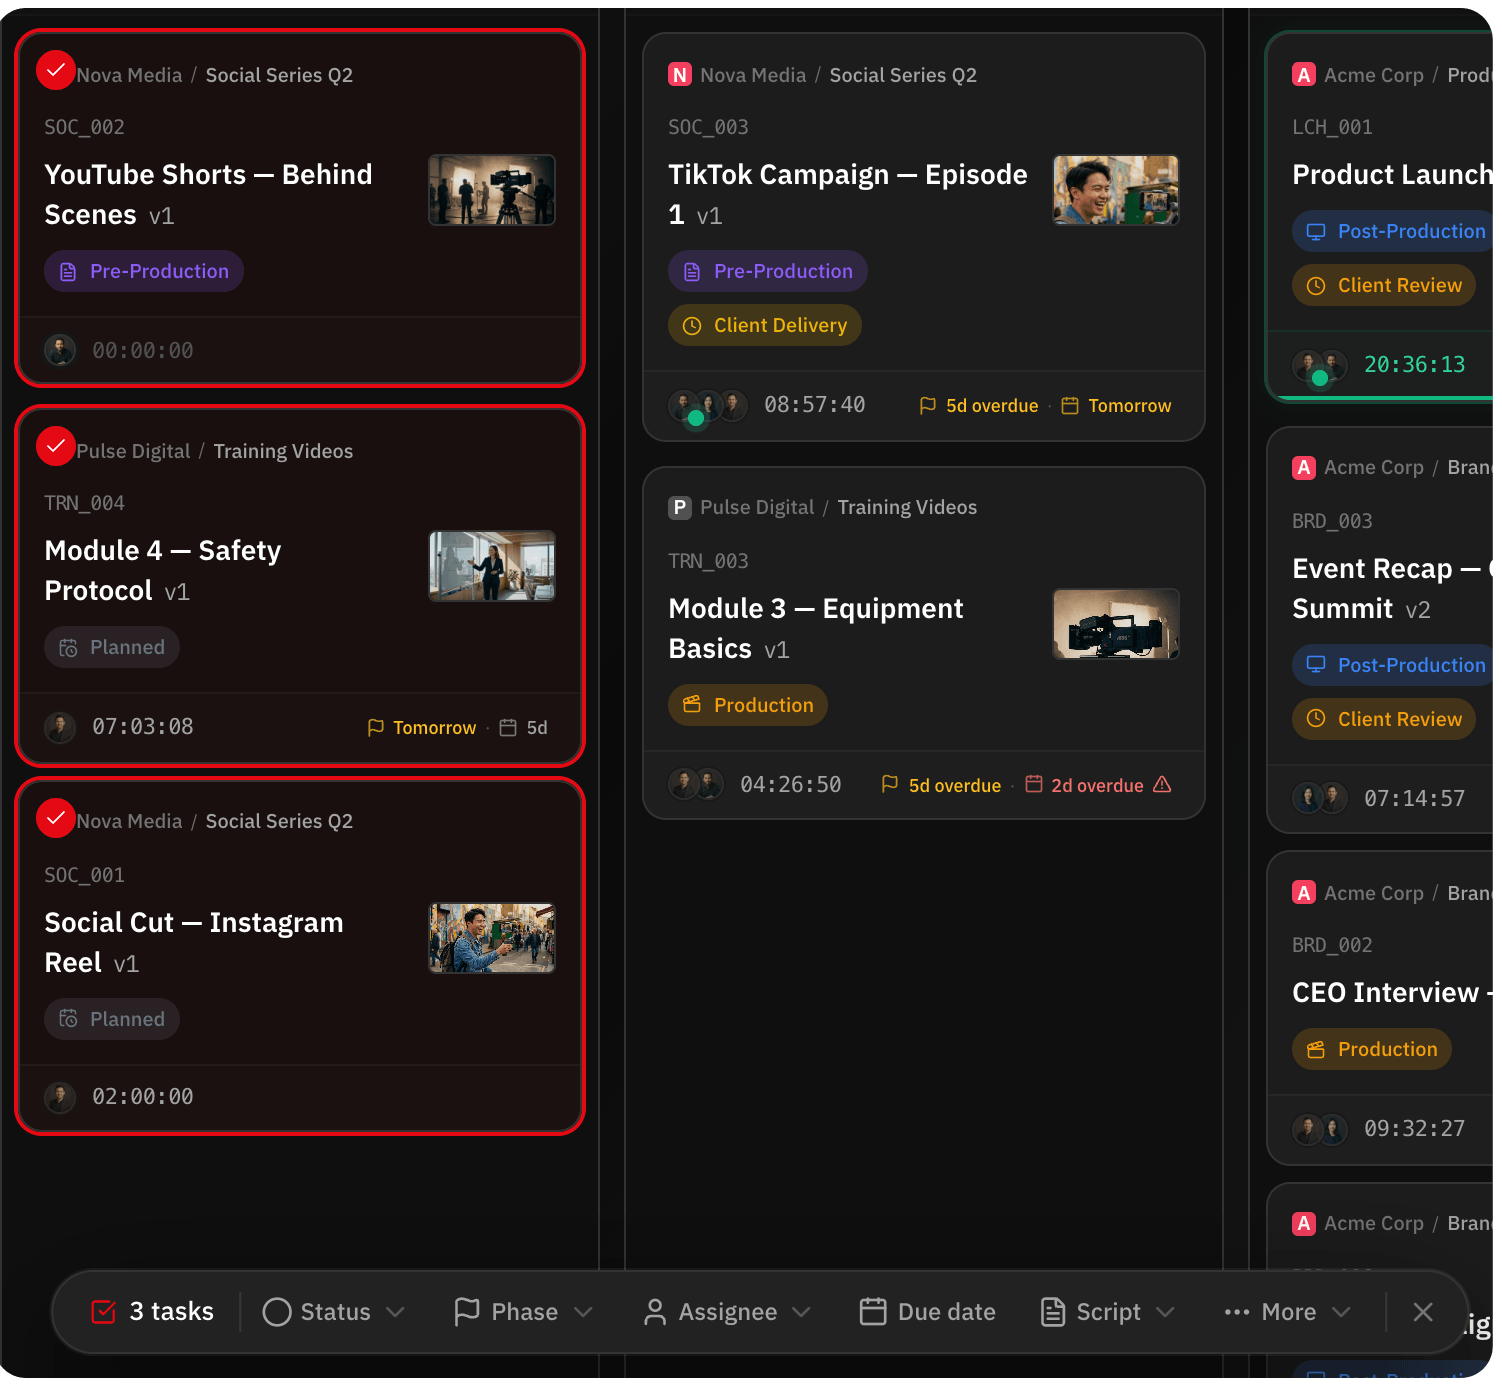Open the YouTube Shorts thumbnail image
This screenshot has height=1386, width=1502.
[x=492, y=190]
